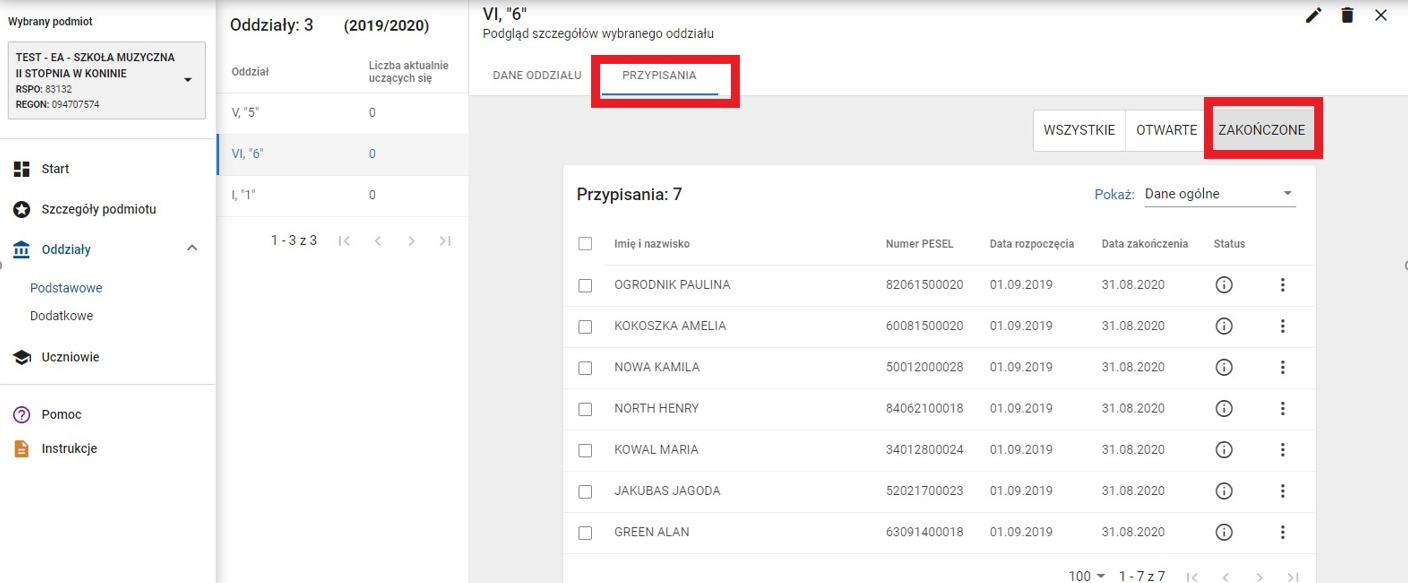Open status info icon for OGRODNIK PAULINA
This screenshot has height=583, width=1408.
[x=1223, y=285]
